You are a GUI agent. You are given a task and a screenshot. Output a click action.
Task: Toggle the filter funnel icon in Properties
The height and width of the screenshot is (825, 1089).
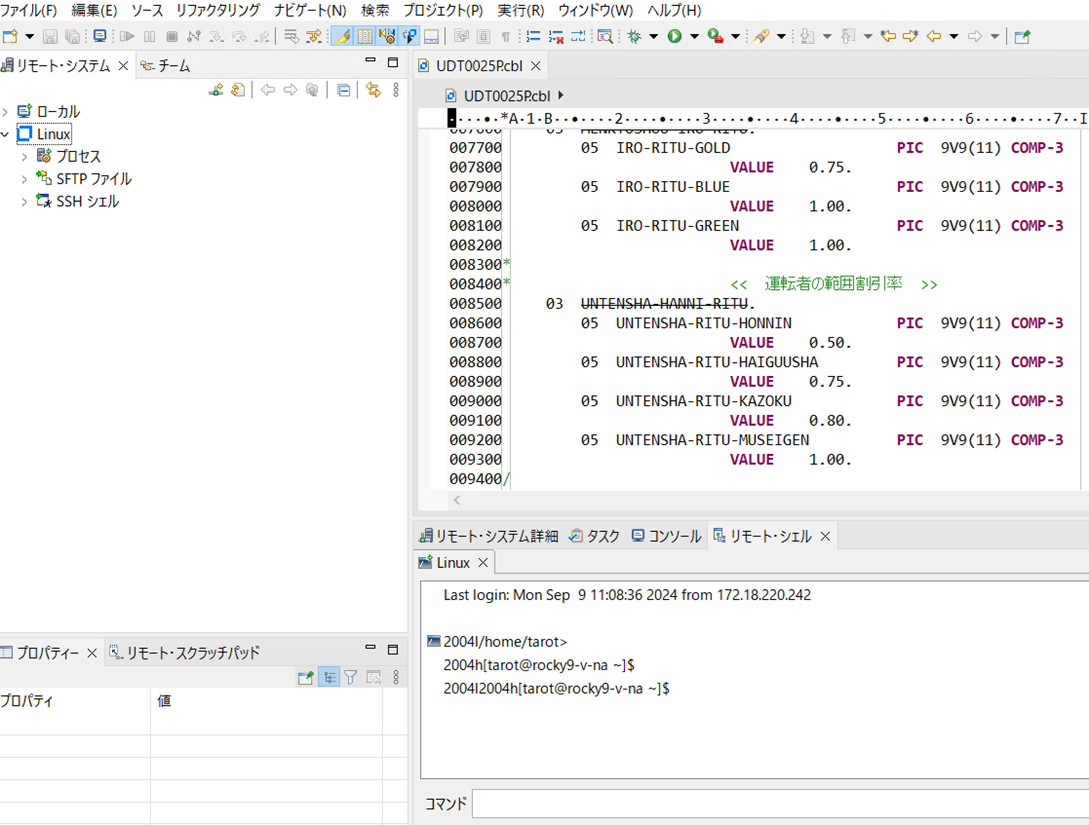(351, 677)
